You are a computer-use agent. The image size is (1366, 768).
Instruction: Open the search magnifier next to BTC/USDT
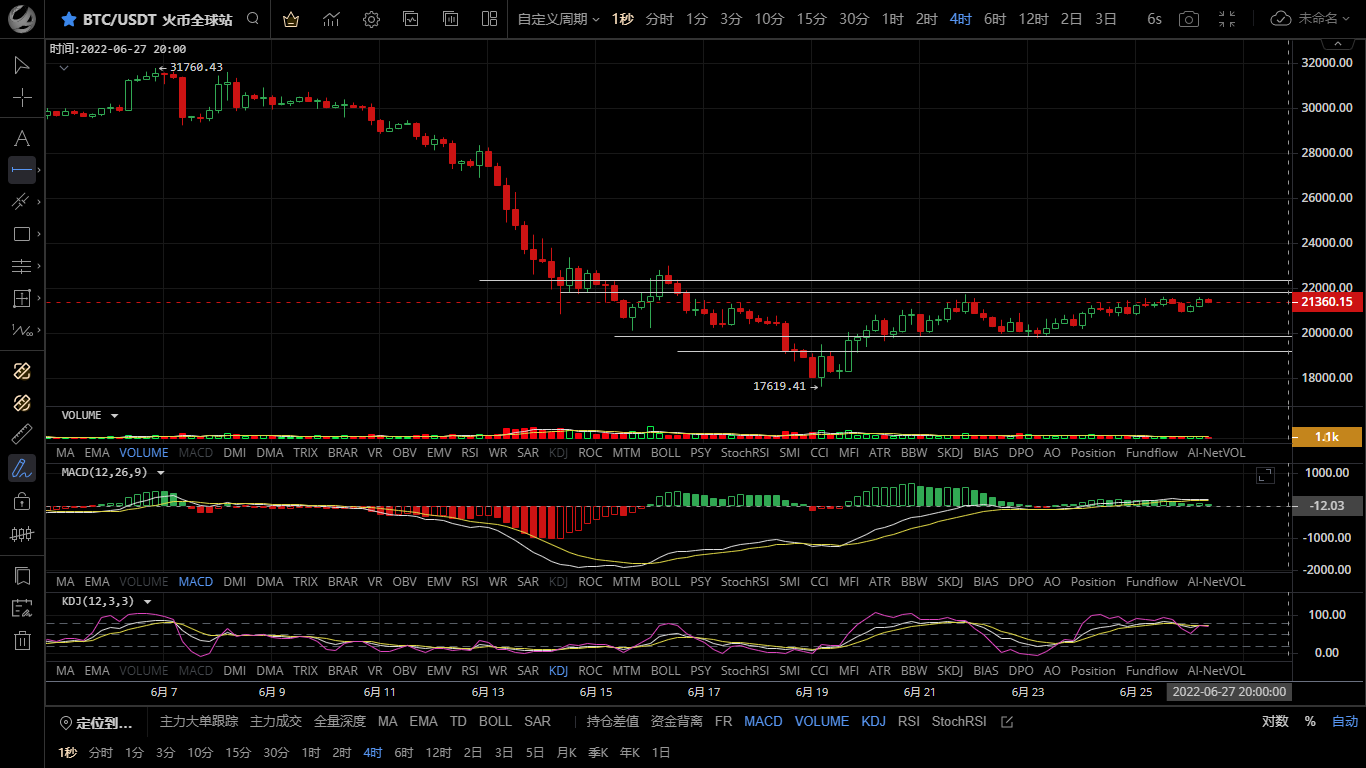pyautogui.click(x=253, y=19)
